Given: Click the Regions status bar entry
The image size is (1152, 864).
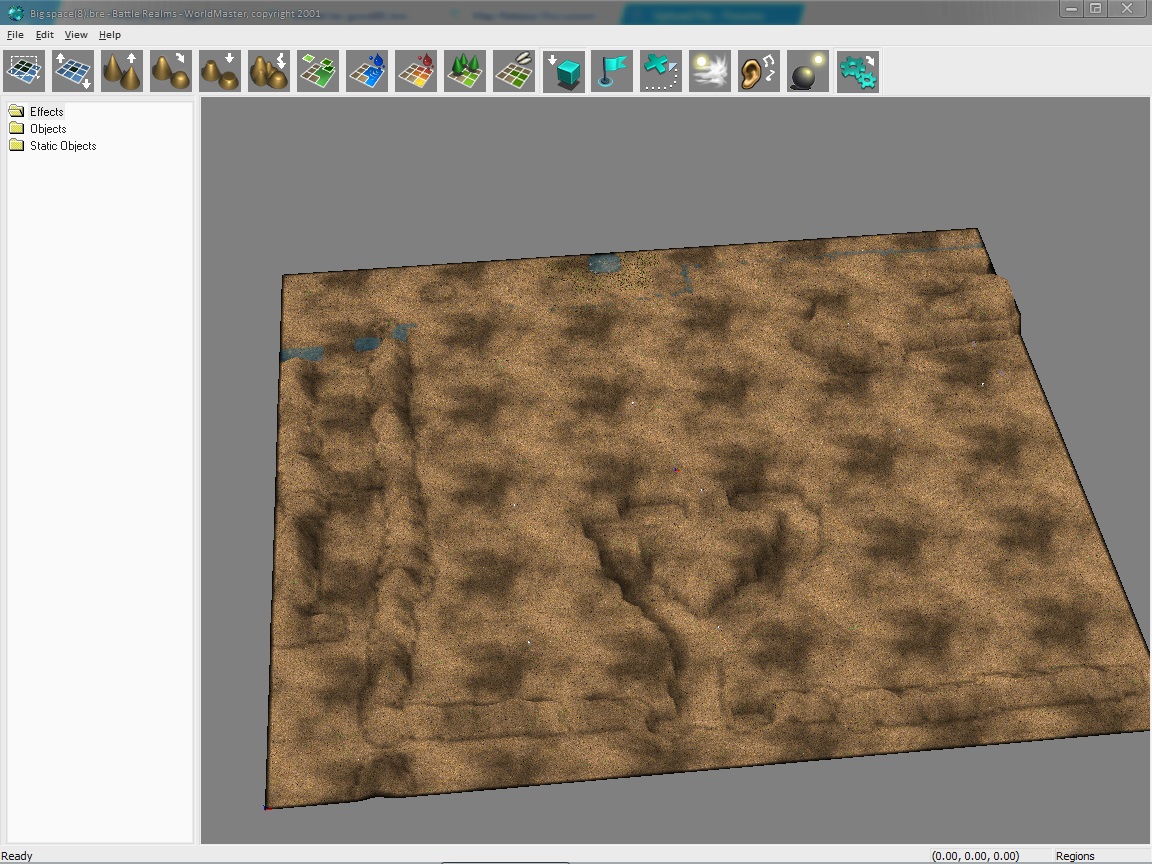Looking at the screenshot, I should (x=1075, y=856).
